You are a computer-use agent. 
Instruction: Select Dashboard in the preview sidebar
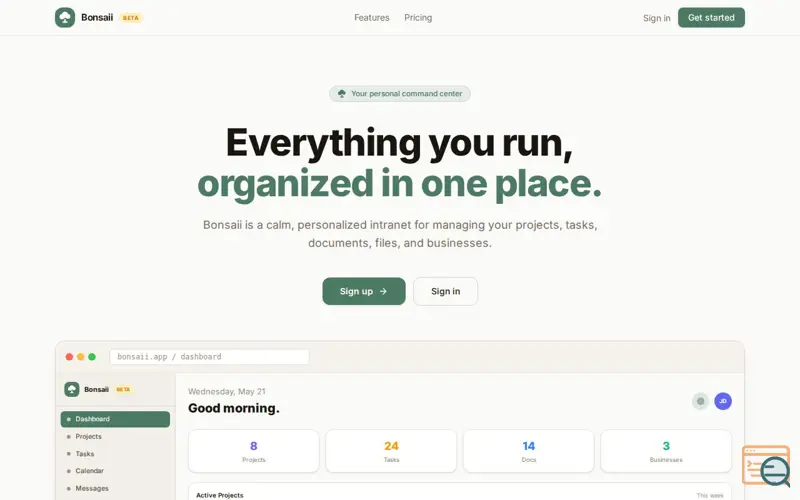115,419
